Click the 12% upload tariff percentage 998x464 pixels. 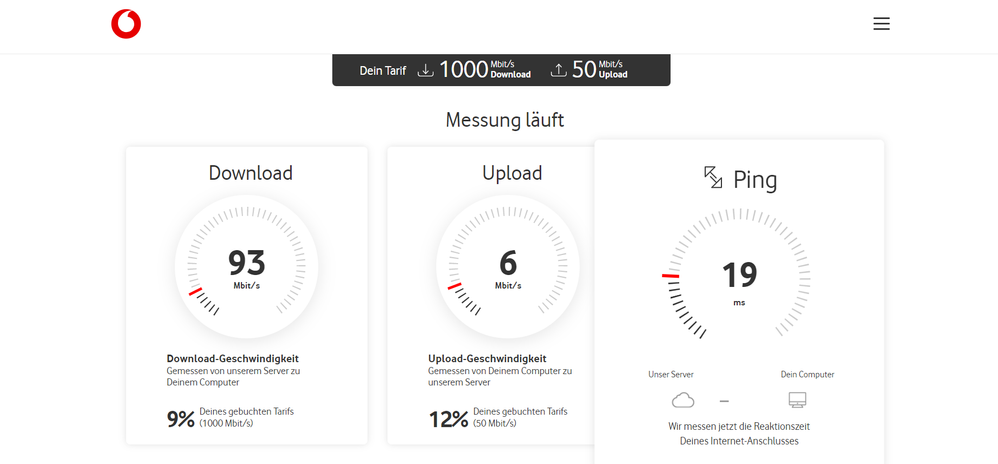point(447,418)
